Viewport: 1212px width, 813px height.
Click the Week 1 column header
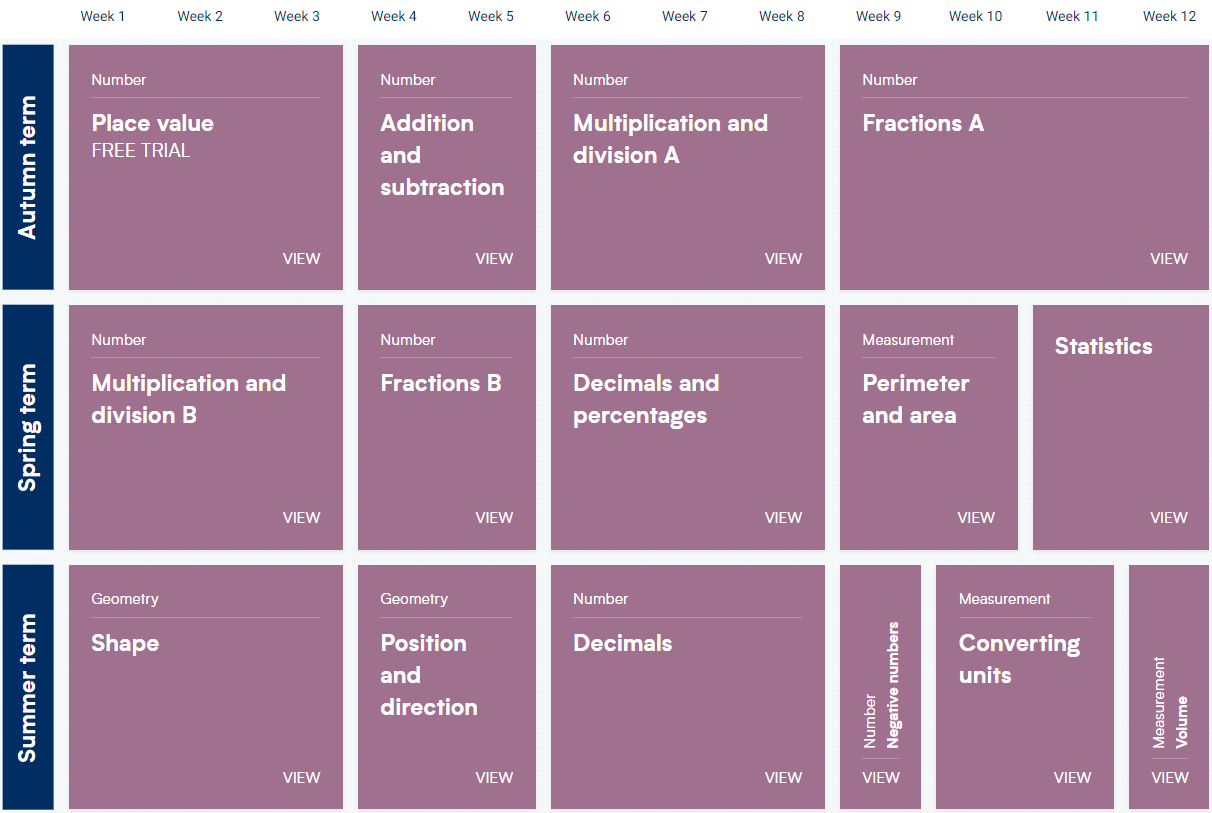103,16
